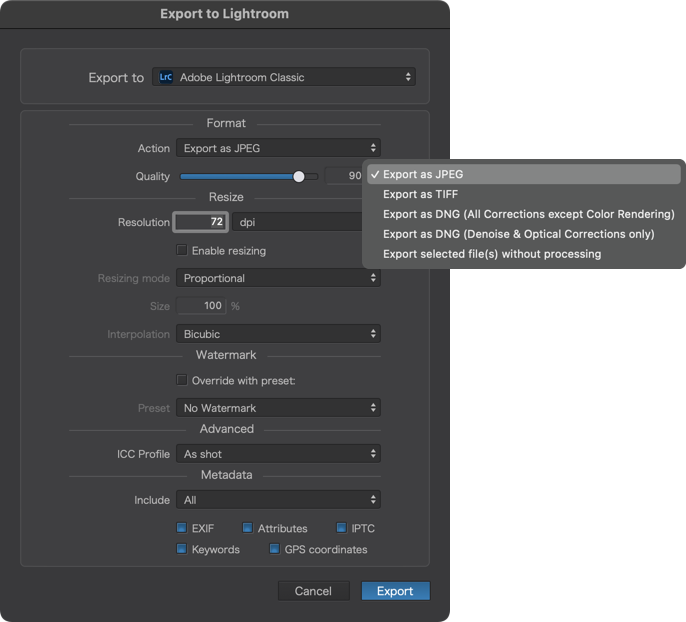This screenshot has height=622, width=686.
Task: Open the ICC Profile dropdown
Action: pos(278,454)
